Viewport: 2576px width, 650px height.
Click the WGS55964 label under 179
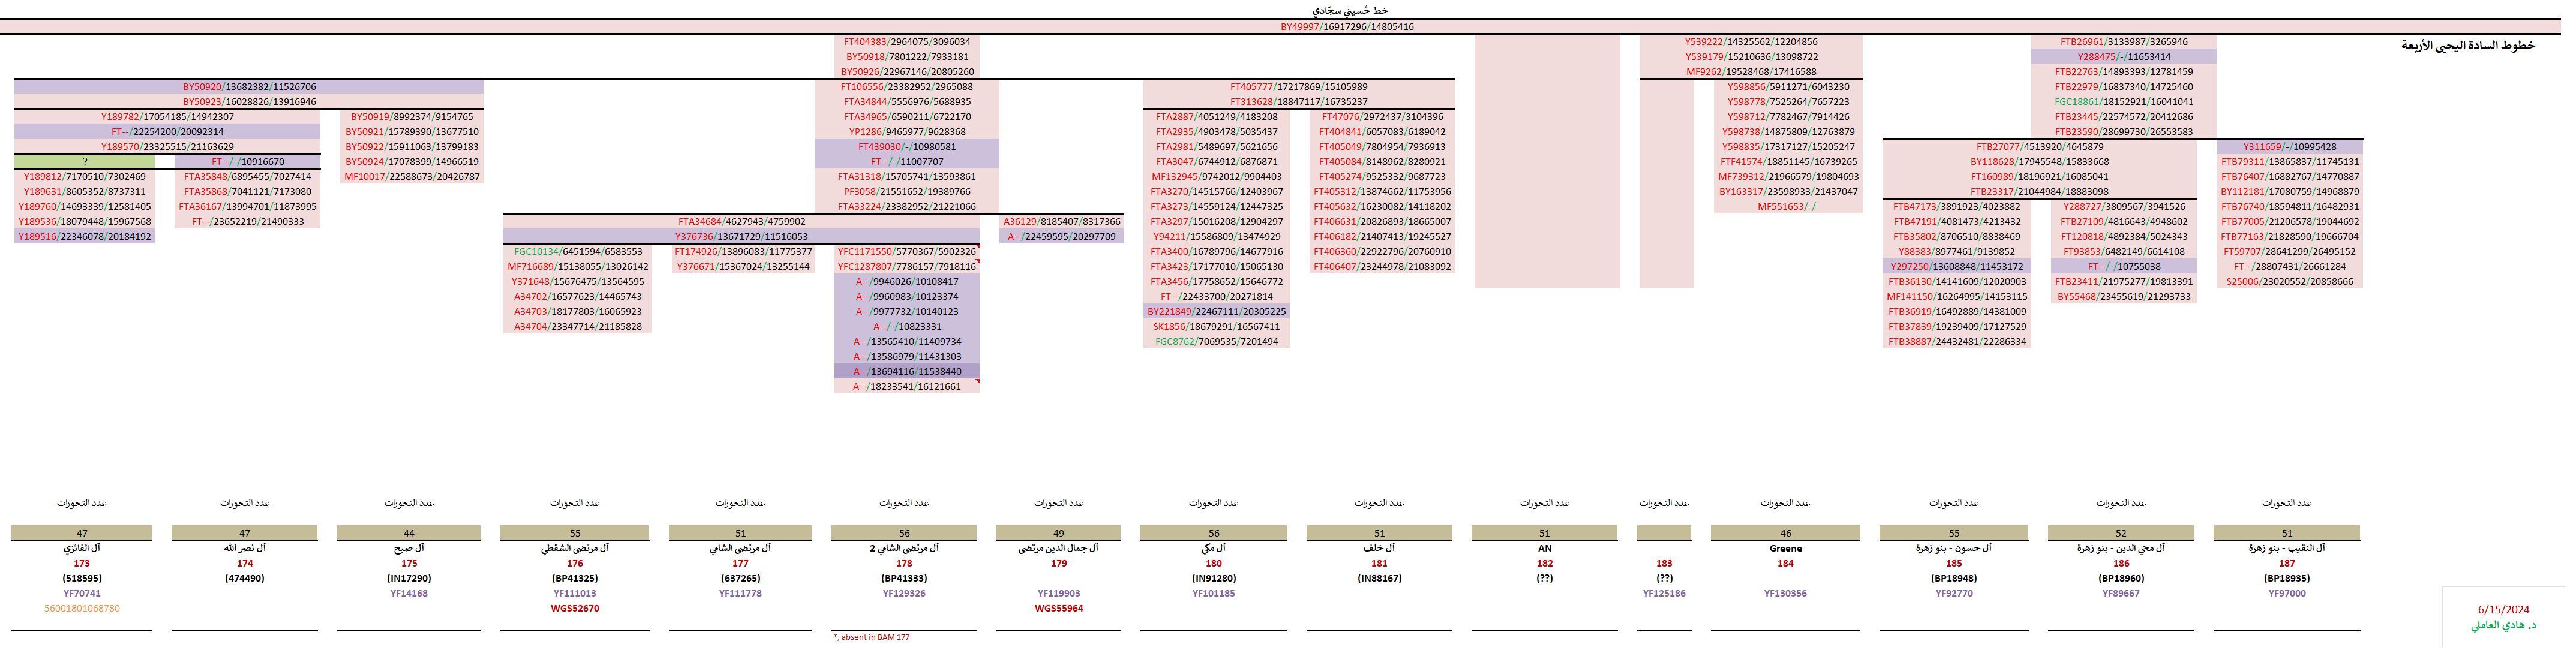1059,609
